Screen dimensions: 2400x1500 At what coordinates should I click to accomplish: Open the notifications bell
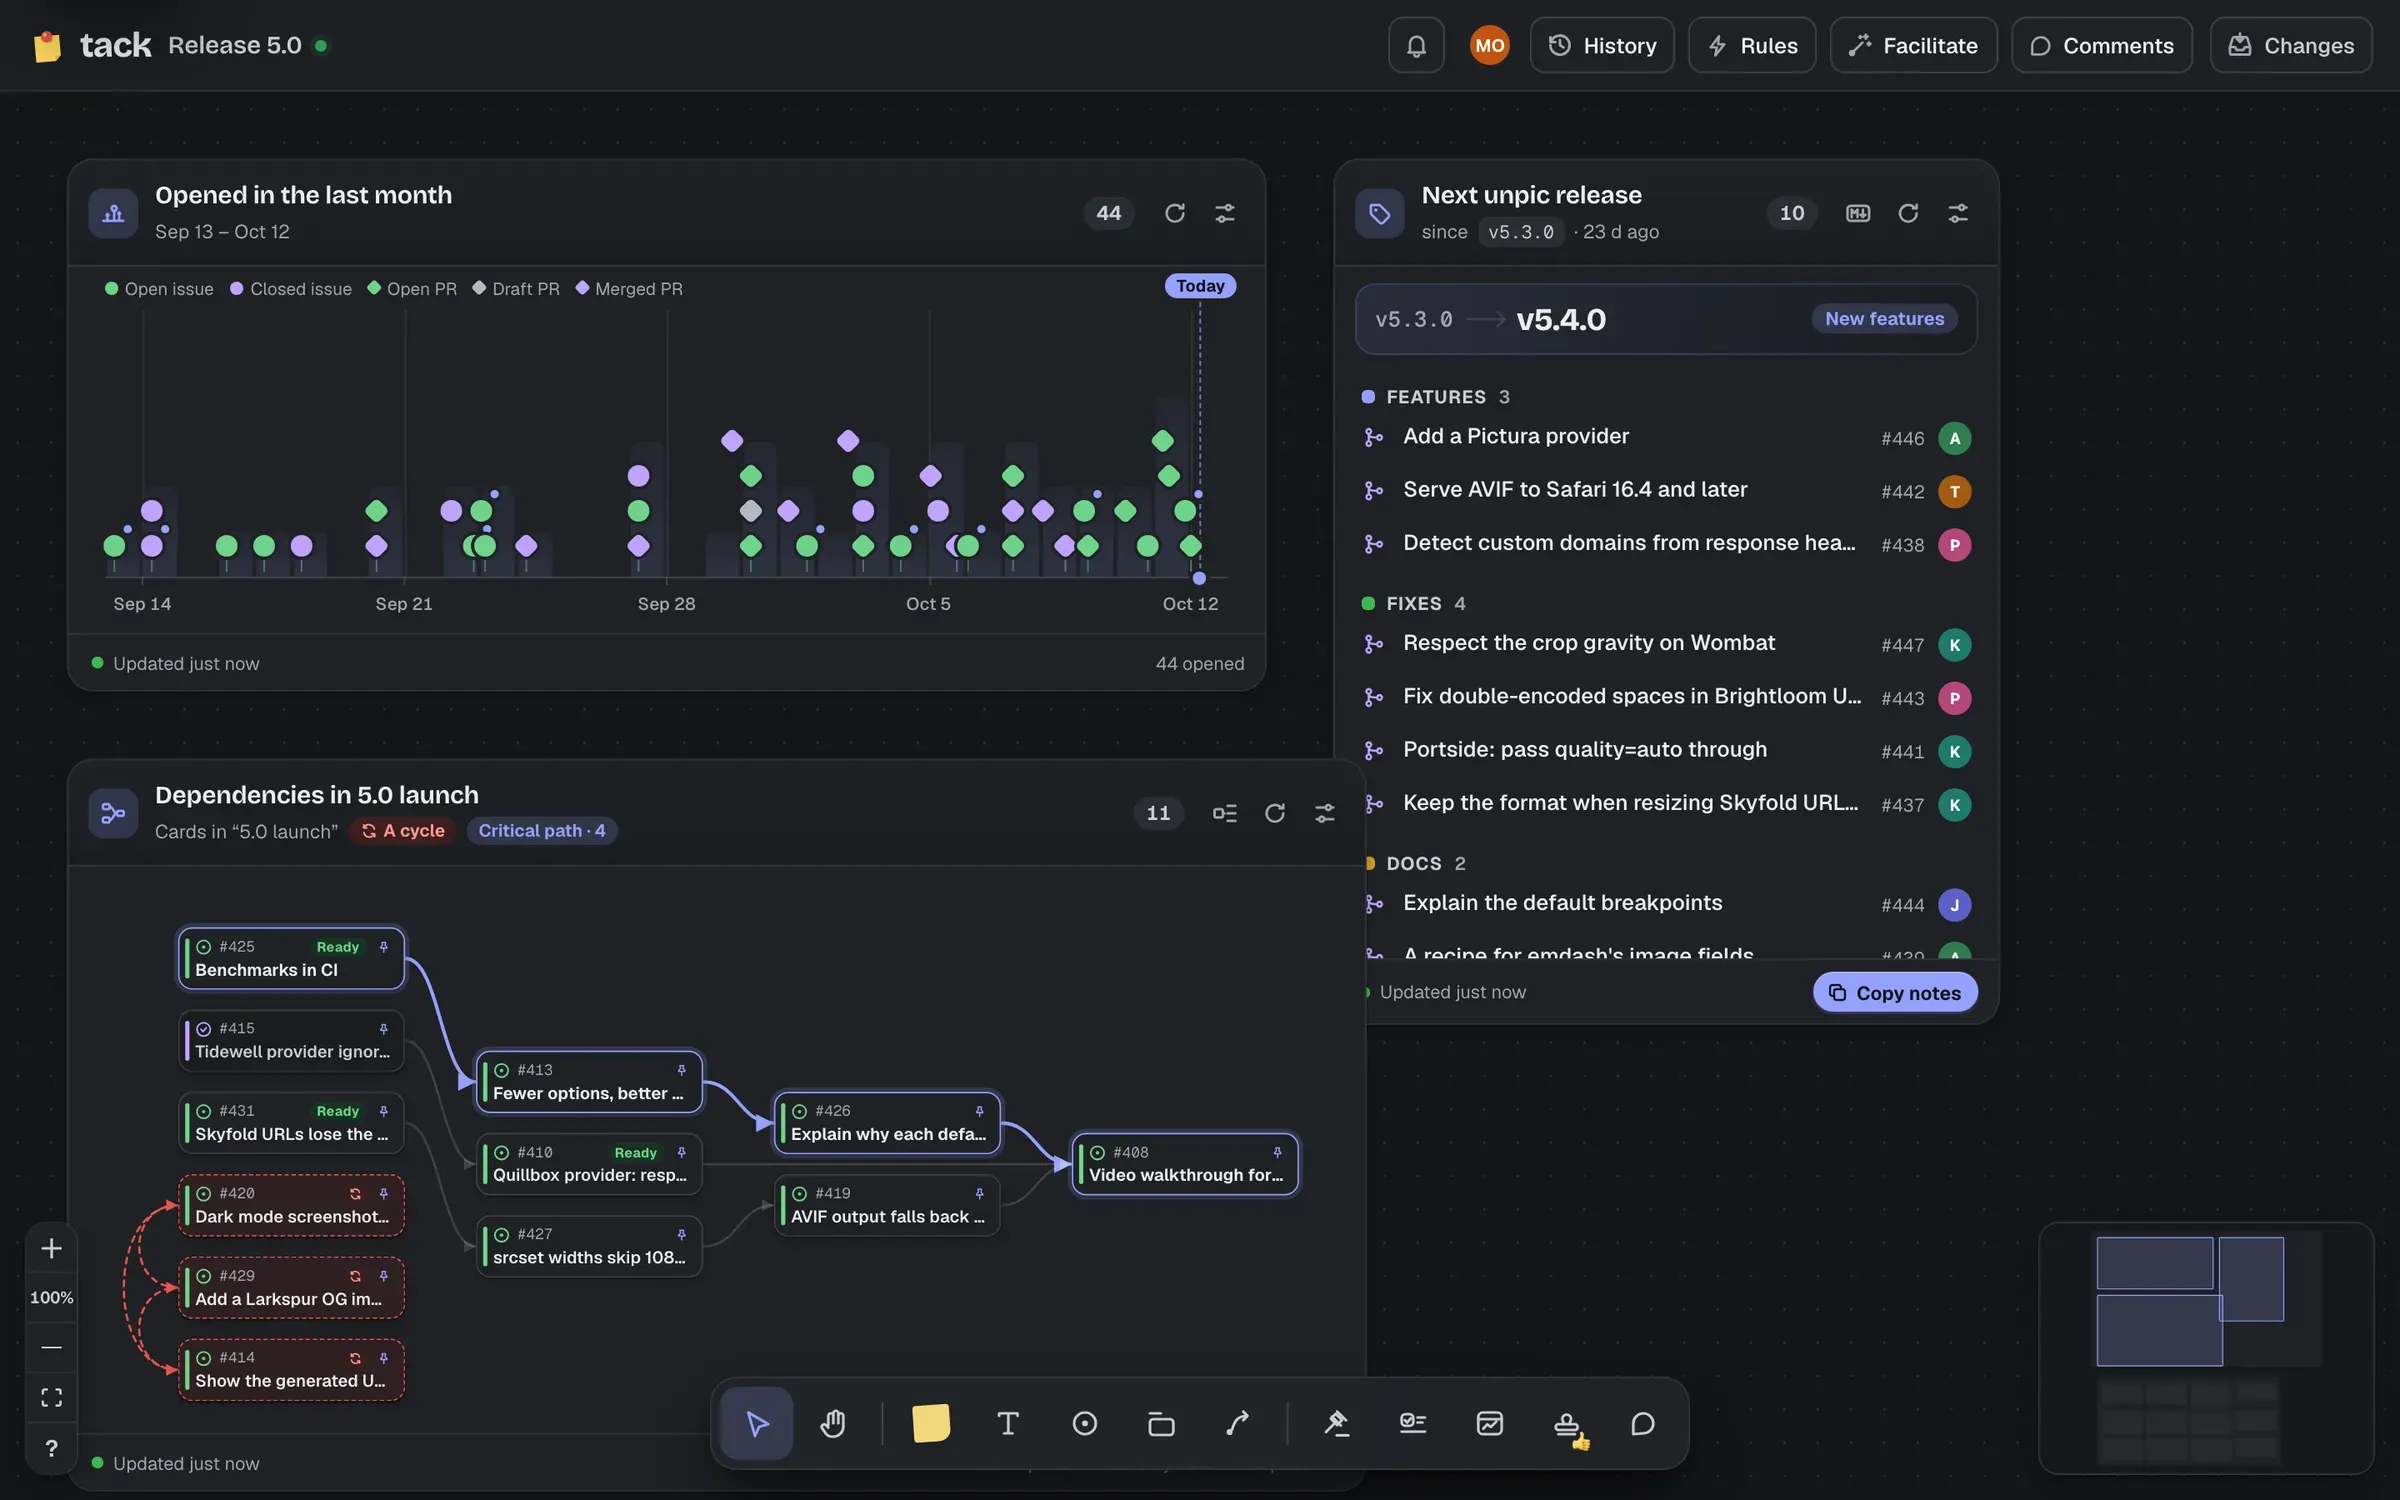click(x=1416, y=45)
